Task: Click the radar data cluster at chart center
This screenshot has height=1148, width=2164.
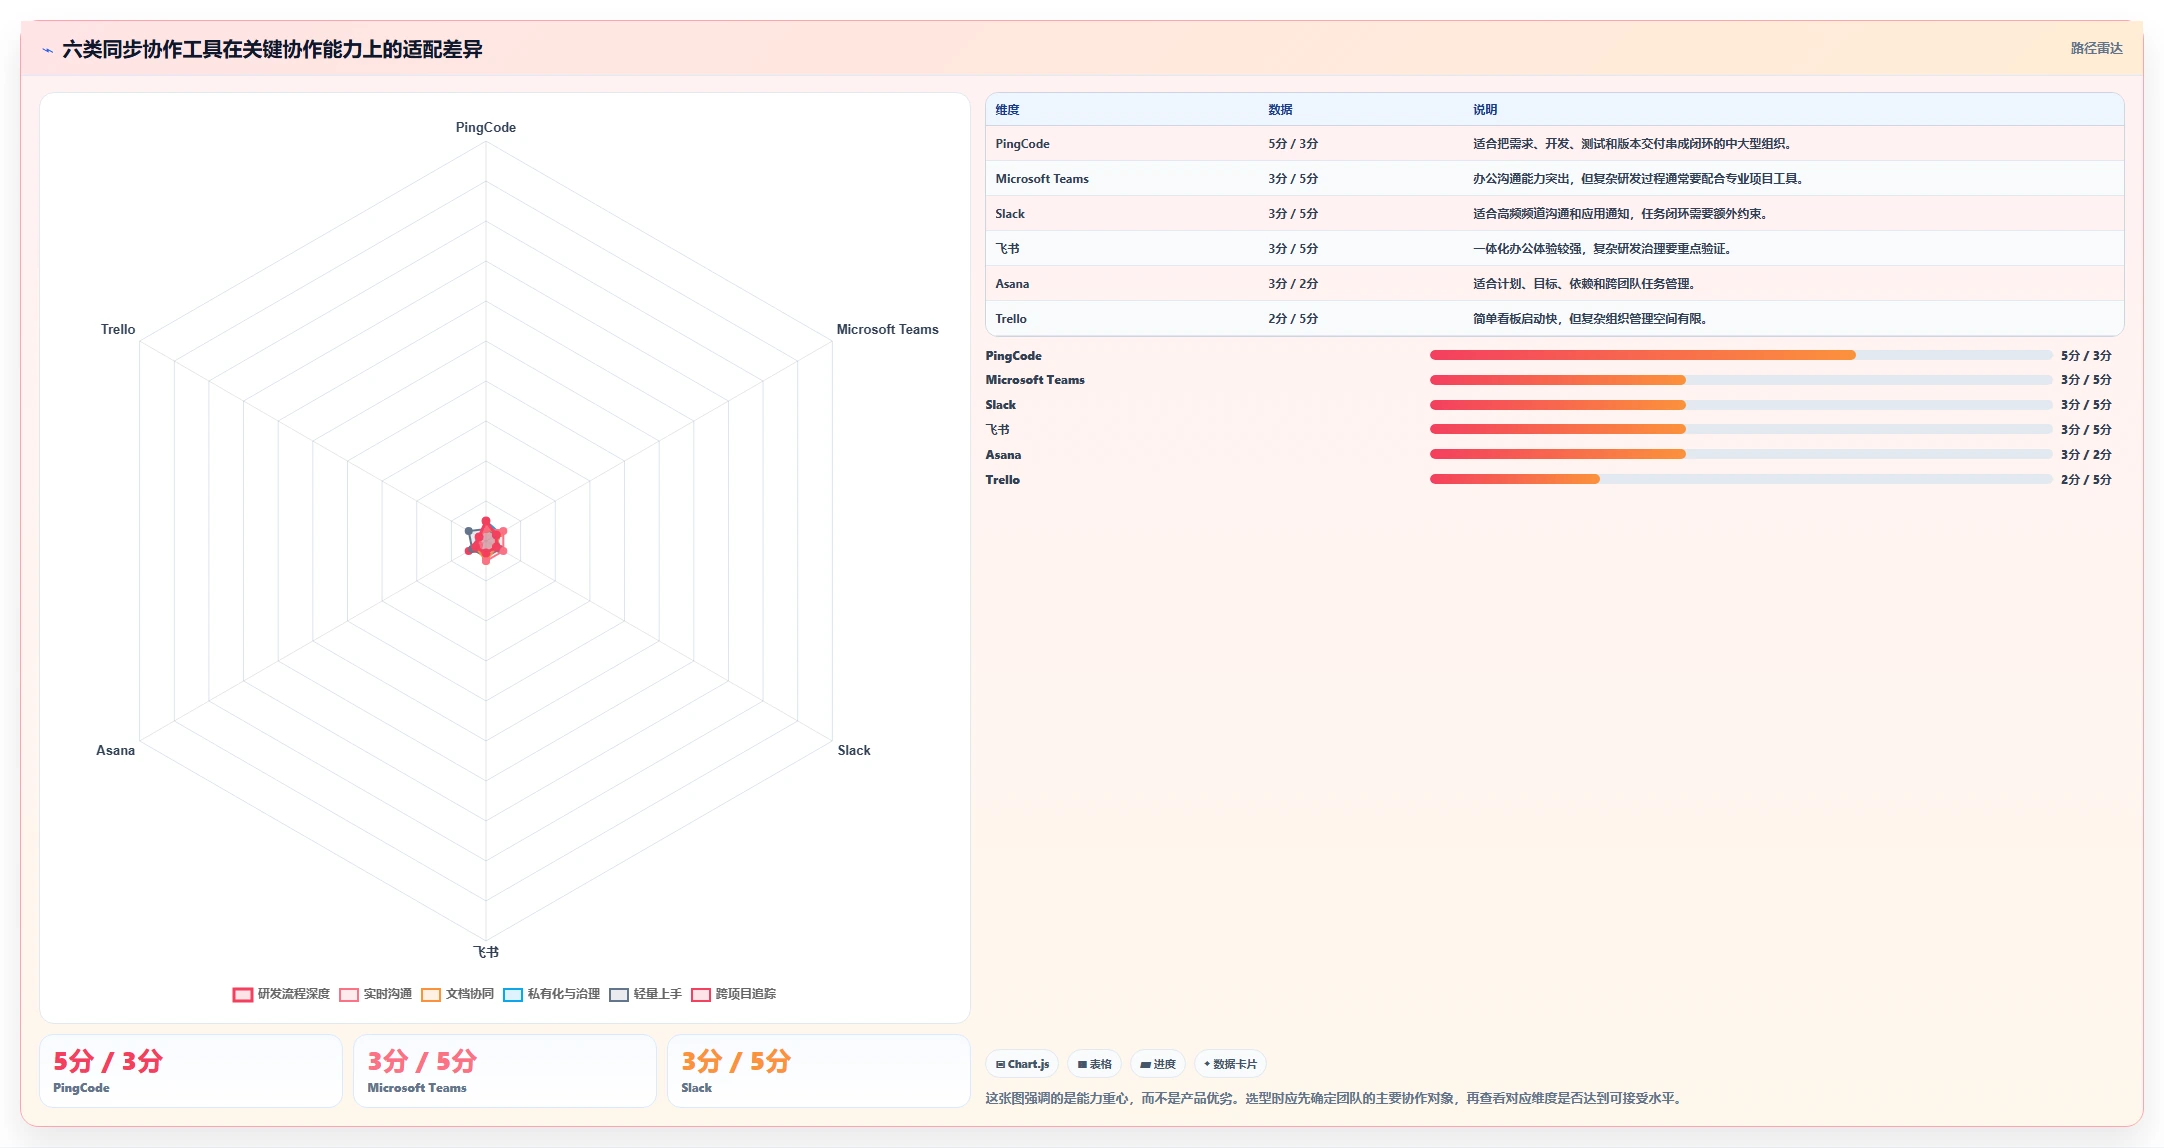Action: (486, 540)
